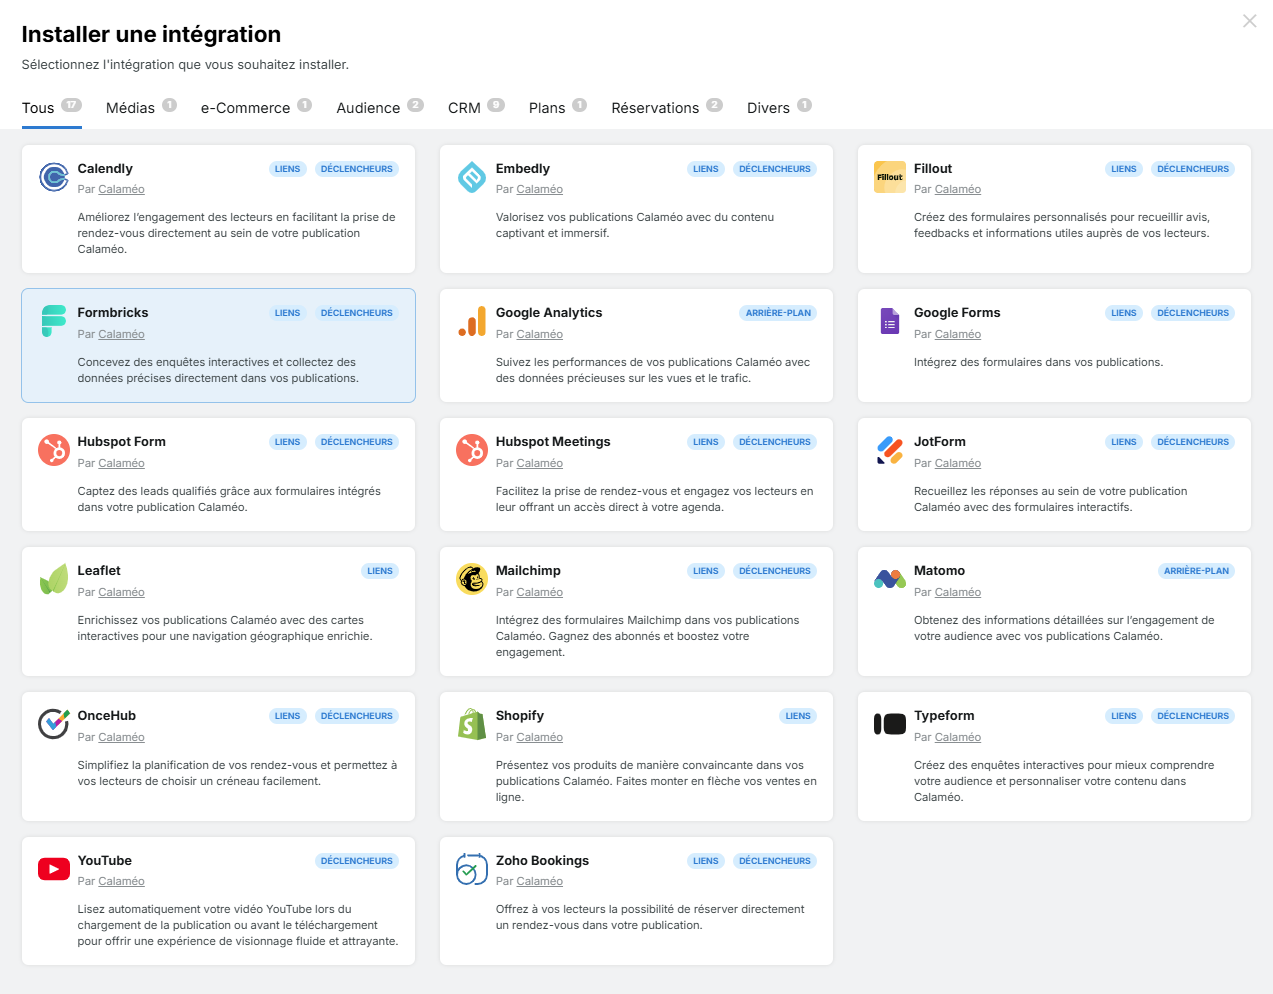Screen dimensions: 1273x994
Task: Click LIENS tag on Zoho Bookings card
Action: pyautogui.click(x=706, y=861)
